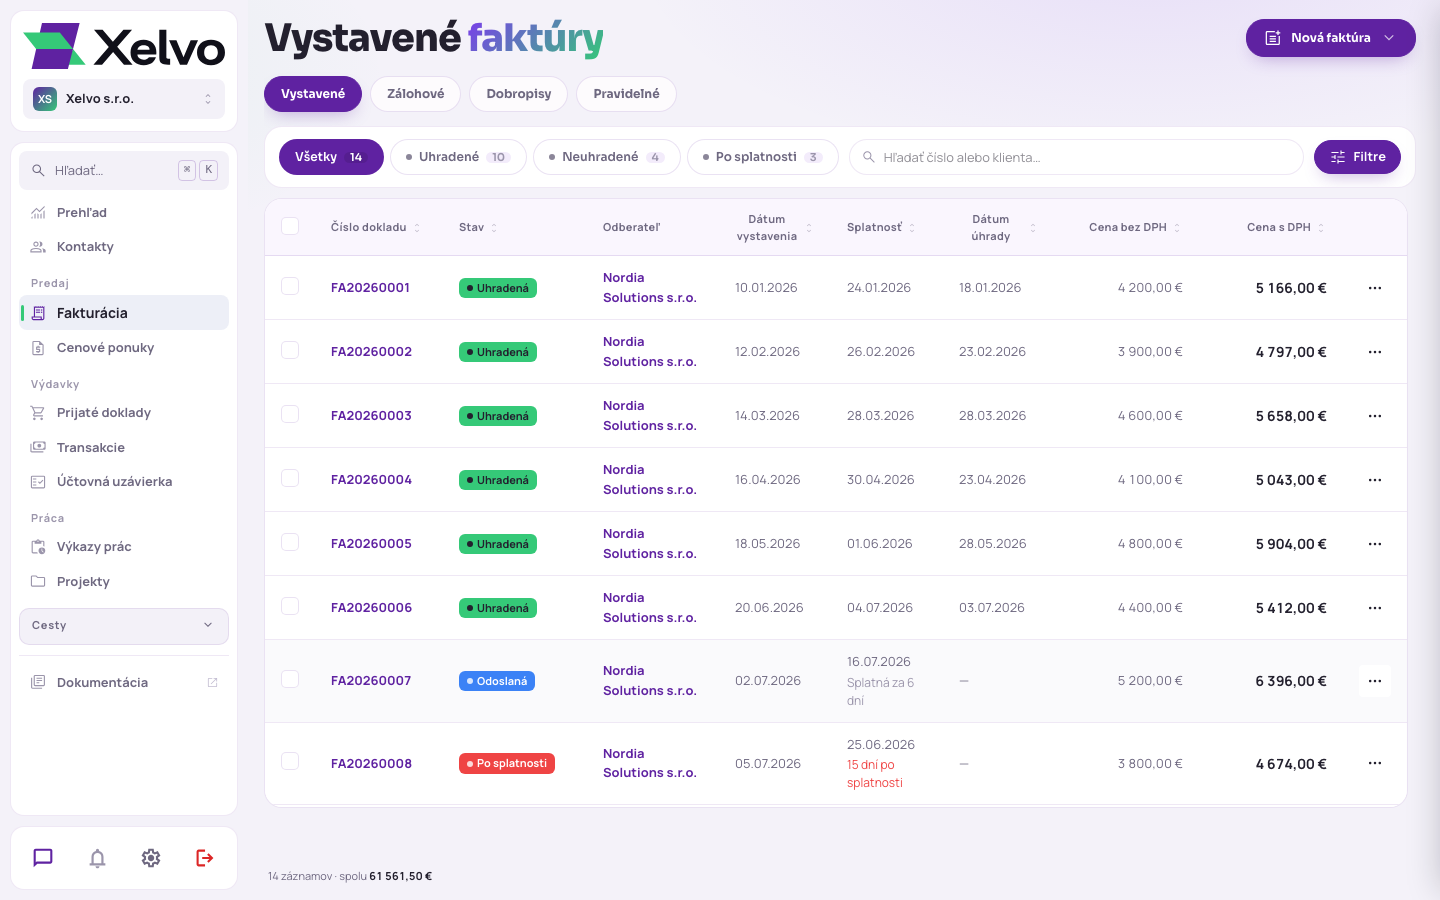
Task: Check the row FA20260002
Action: pyautogui.click(x=290, y=350)
